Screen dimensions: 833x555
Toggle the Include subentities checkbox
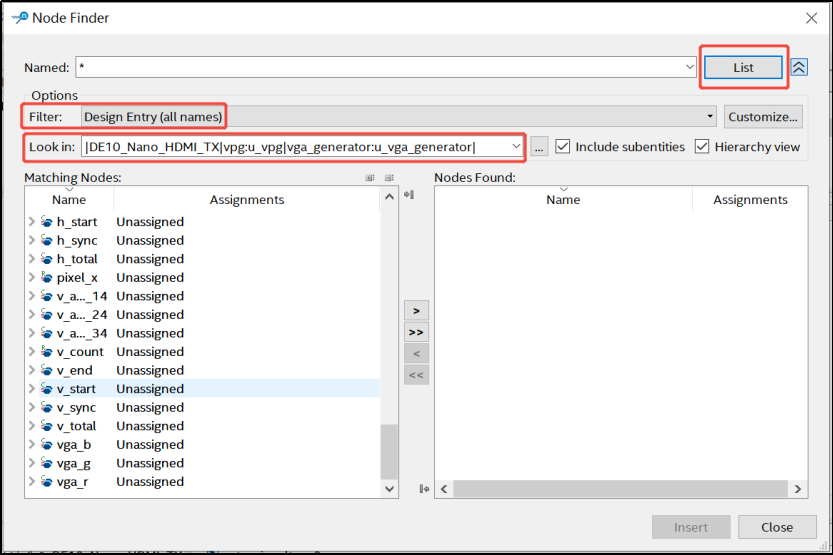(x=563, y=147)
